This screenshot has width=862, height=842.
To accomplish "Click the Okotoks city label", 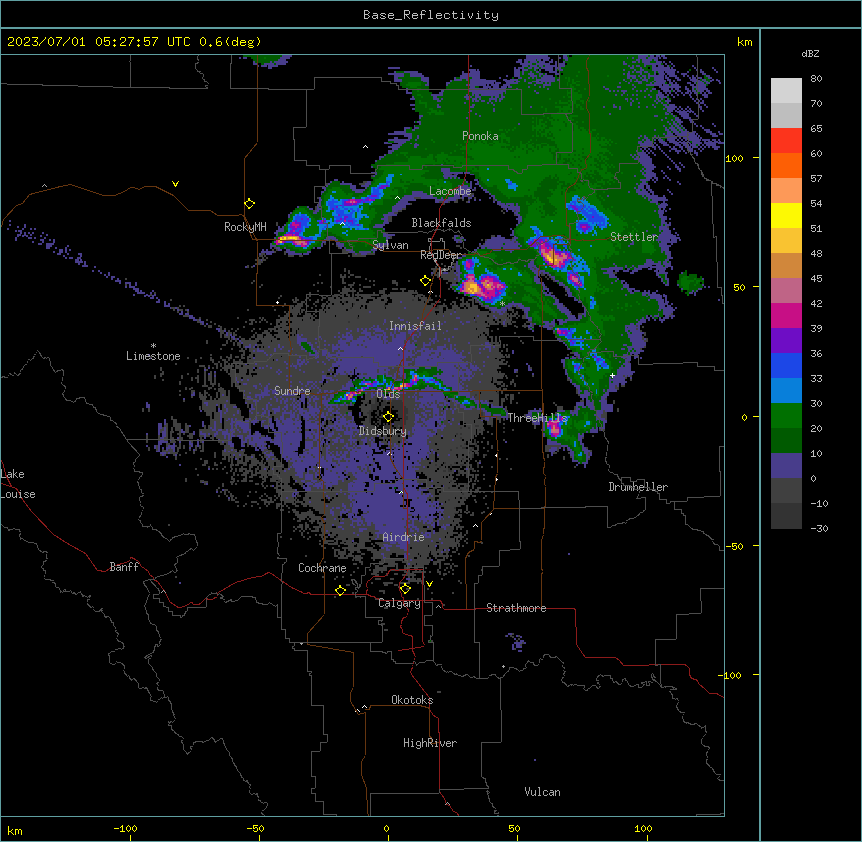I will (x=412, y=700).
